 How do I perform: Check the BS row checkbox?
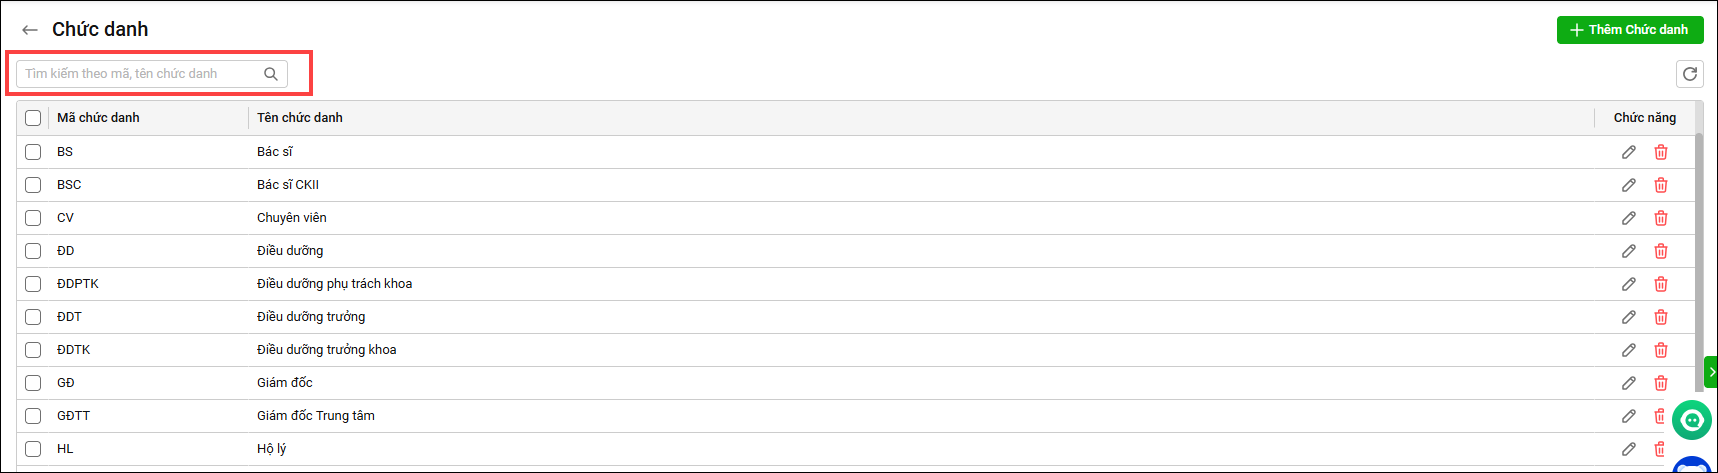[x=33, y=152]
